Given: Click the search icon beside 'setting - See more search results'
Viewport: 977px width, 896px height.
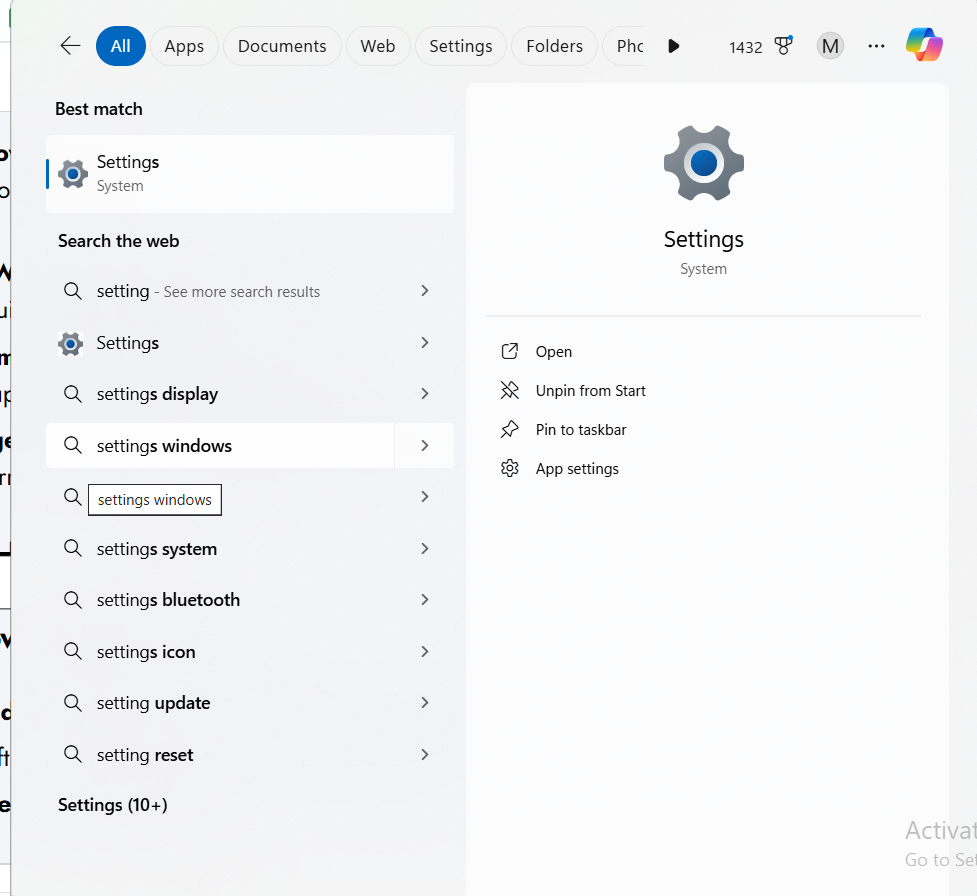Looking at the screenshot, I should (73, 291).
